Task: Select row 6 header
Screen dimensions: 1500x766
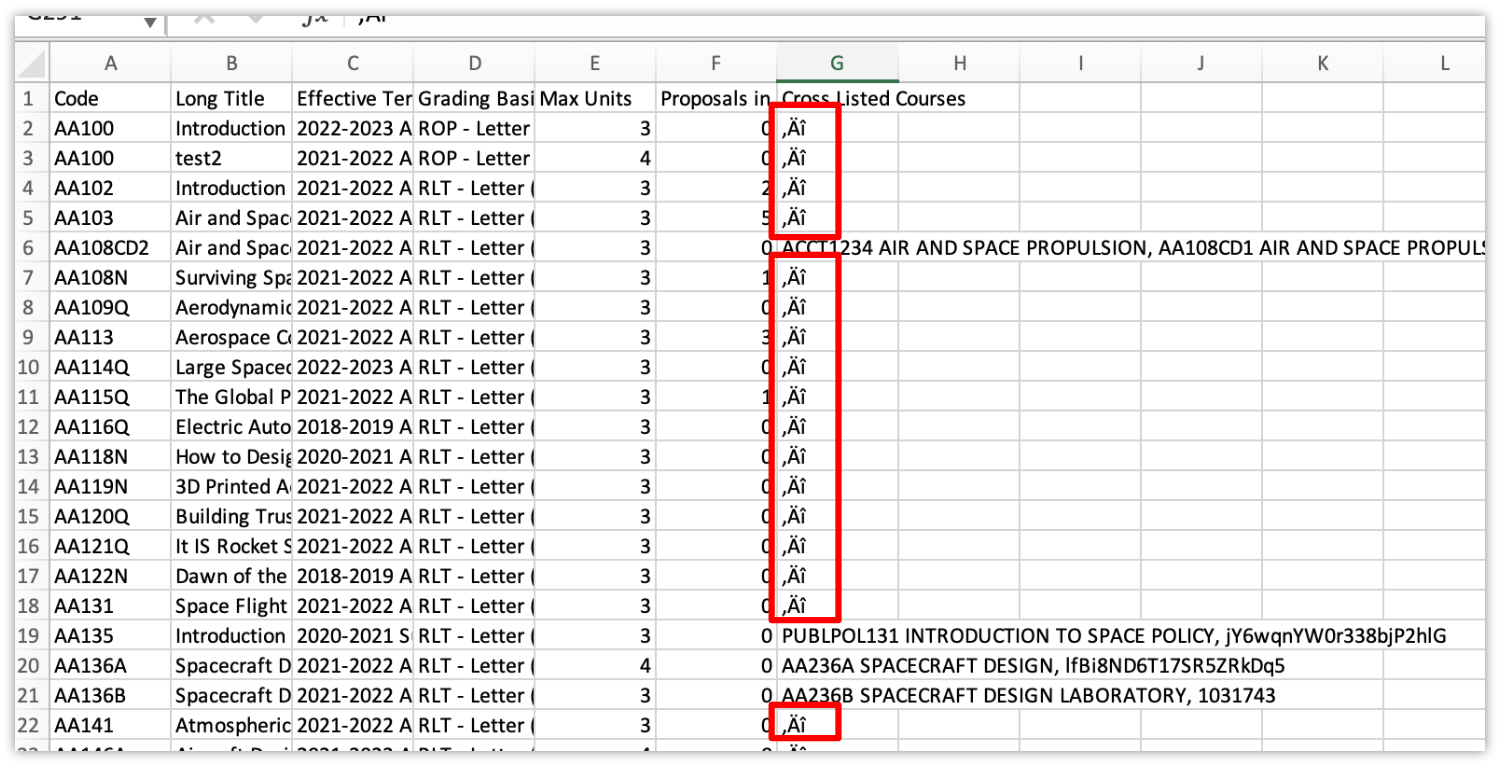Action: pyautogui.click(x=28, y=247)
